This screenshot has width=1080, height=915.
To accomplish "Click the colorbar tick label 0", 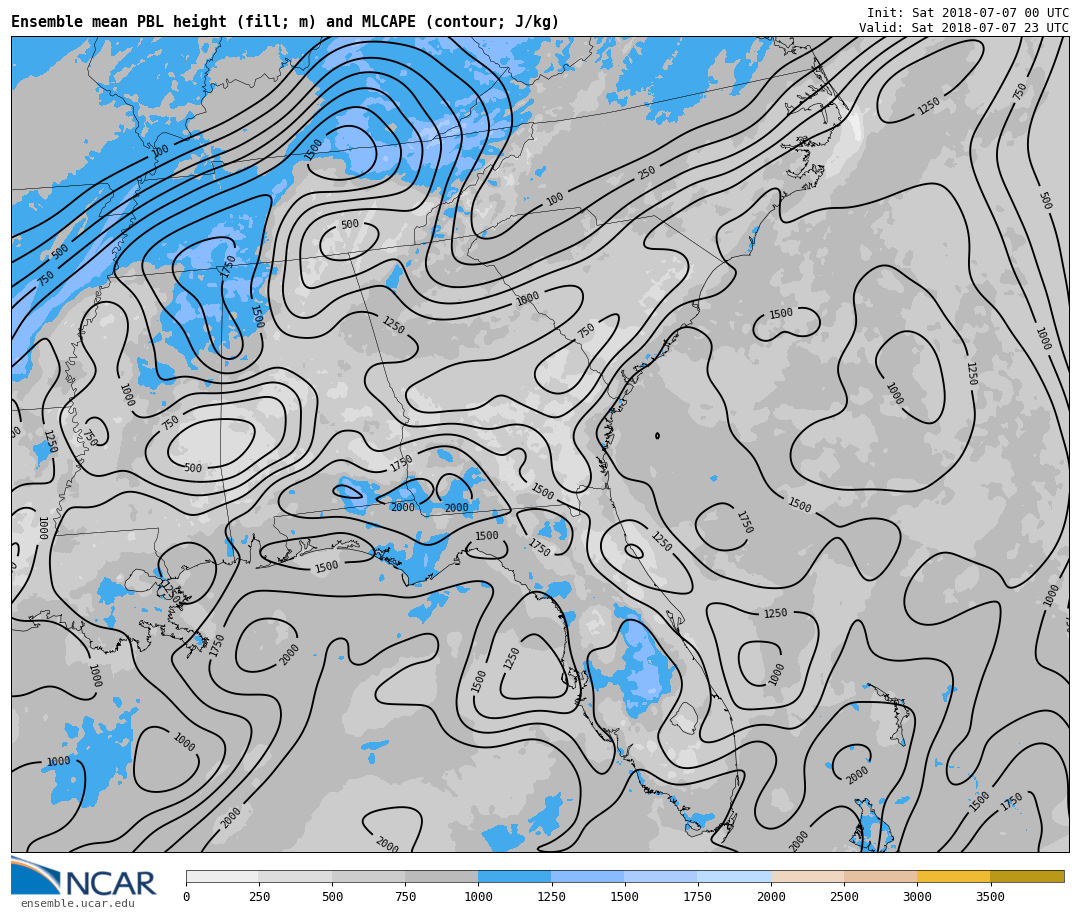I will [186, 897].
